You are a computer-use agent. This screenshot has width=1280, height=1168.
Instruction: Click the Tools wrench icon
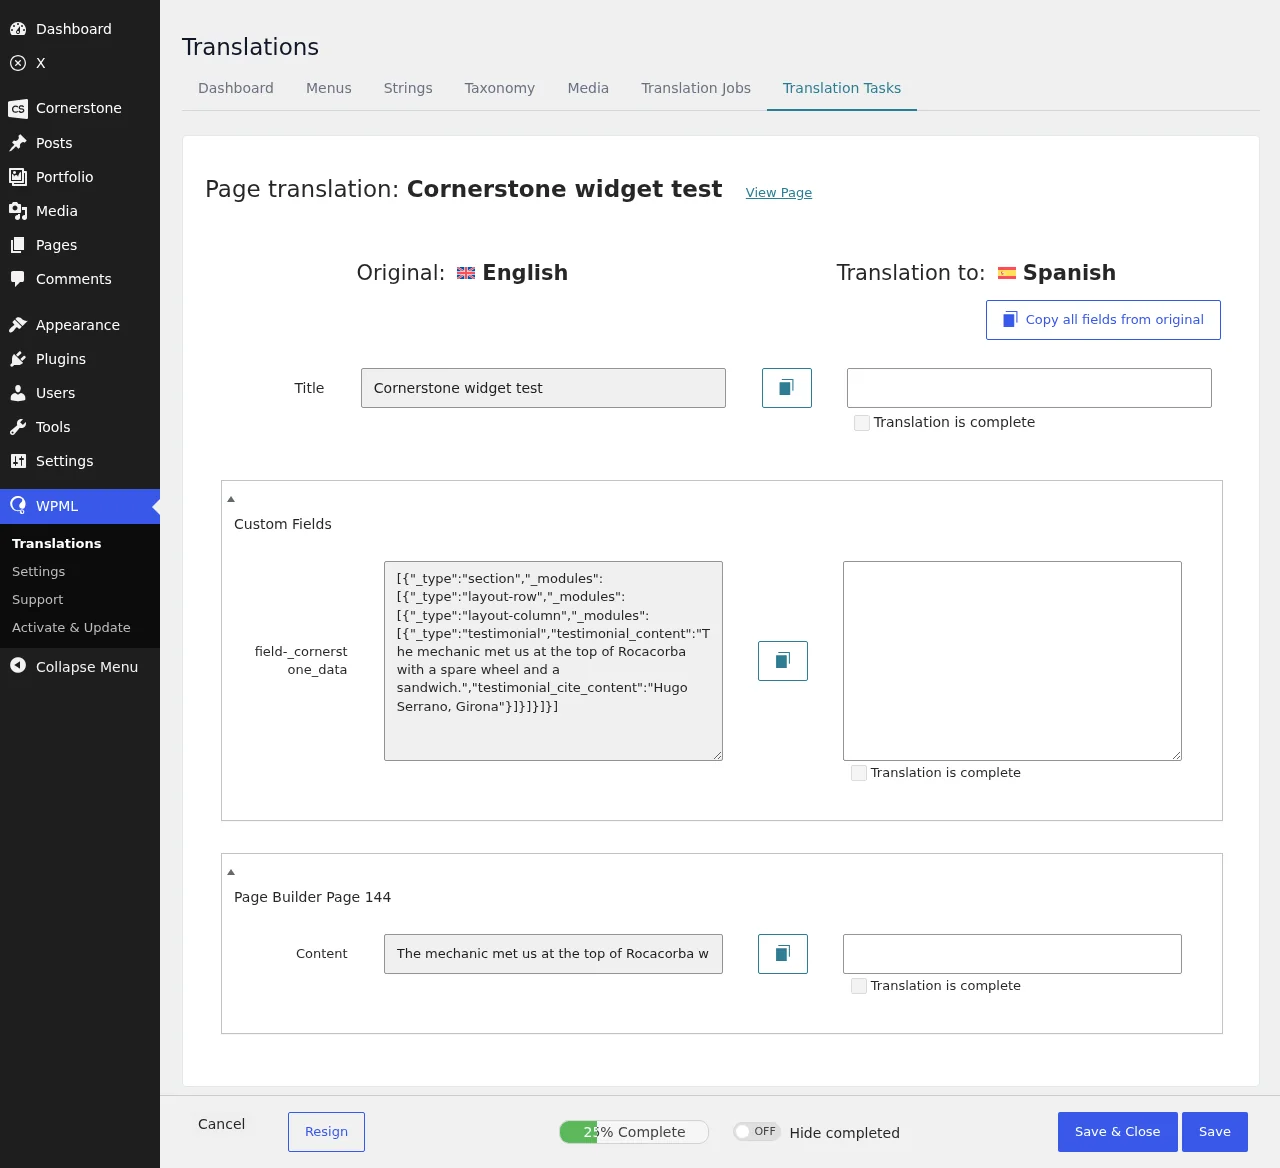click(x=18, y=427)
